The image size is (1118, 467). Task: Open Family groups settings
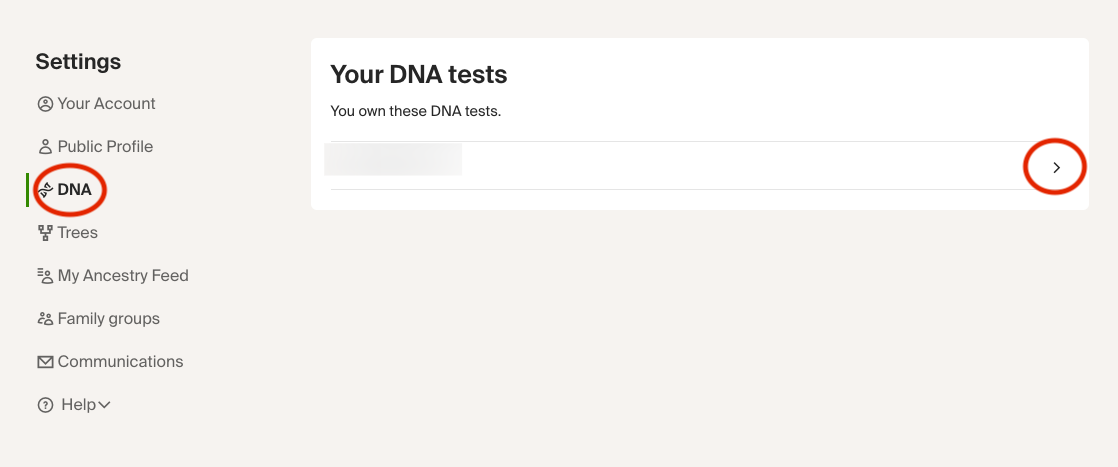109,319
